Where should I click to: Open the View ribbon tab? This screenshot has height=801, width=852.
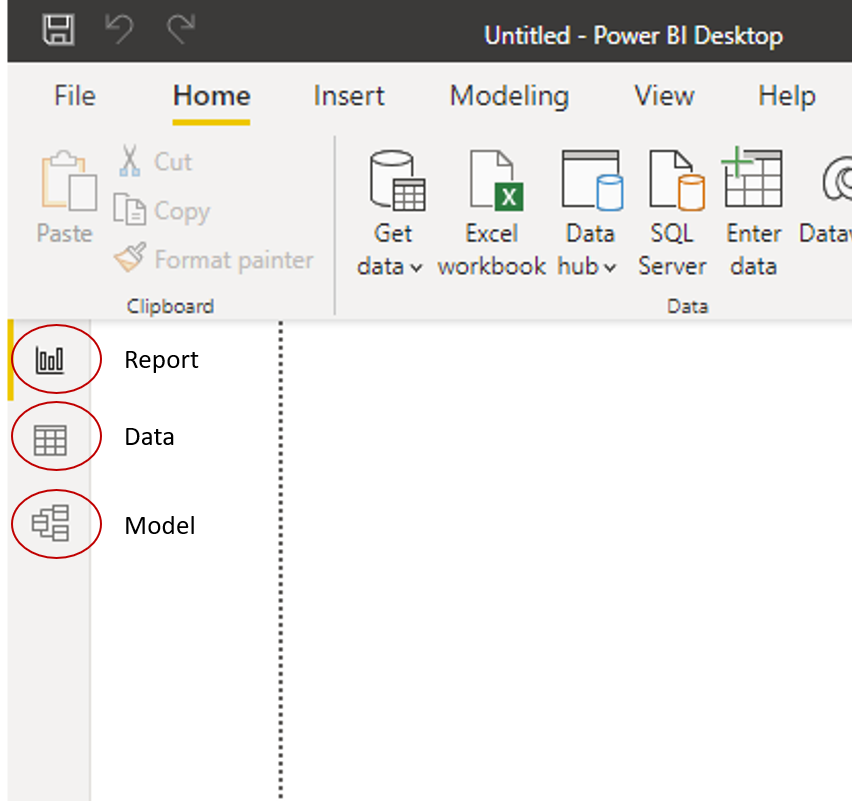664,96
